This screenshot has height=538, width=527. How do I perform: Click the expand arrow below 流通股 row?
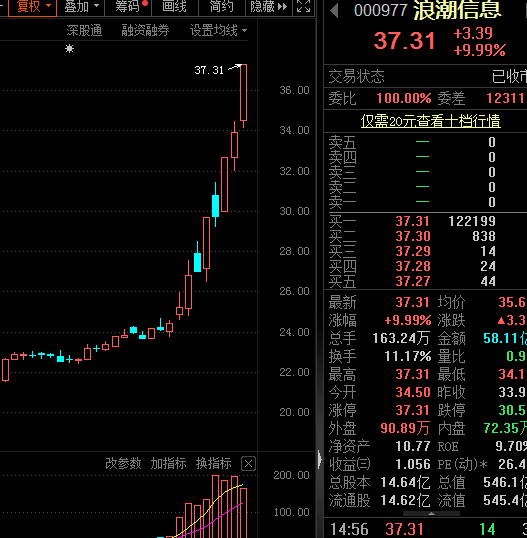[431, 514]
